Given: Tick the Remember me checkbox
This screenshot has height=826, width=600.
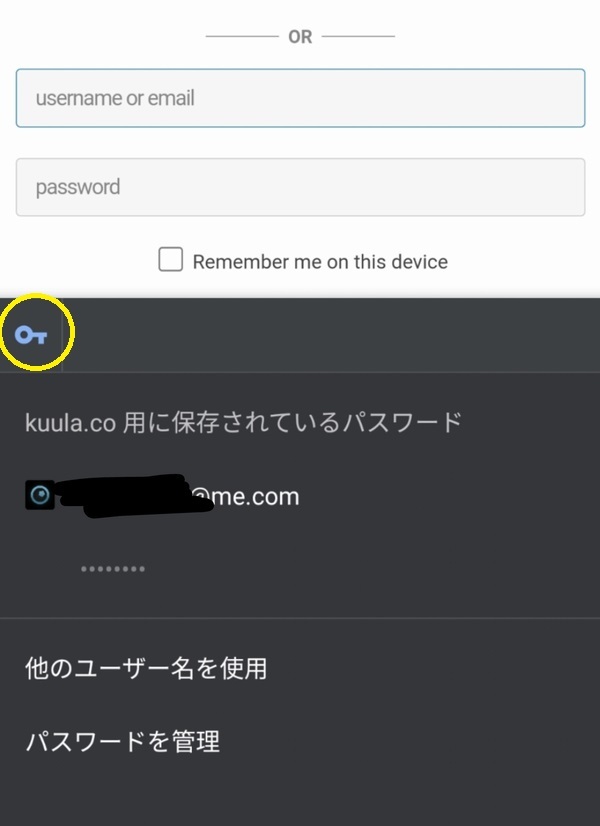Looking at the screenshot, I should coord(171,261).
